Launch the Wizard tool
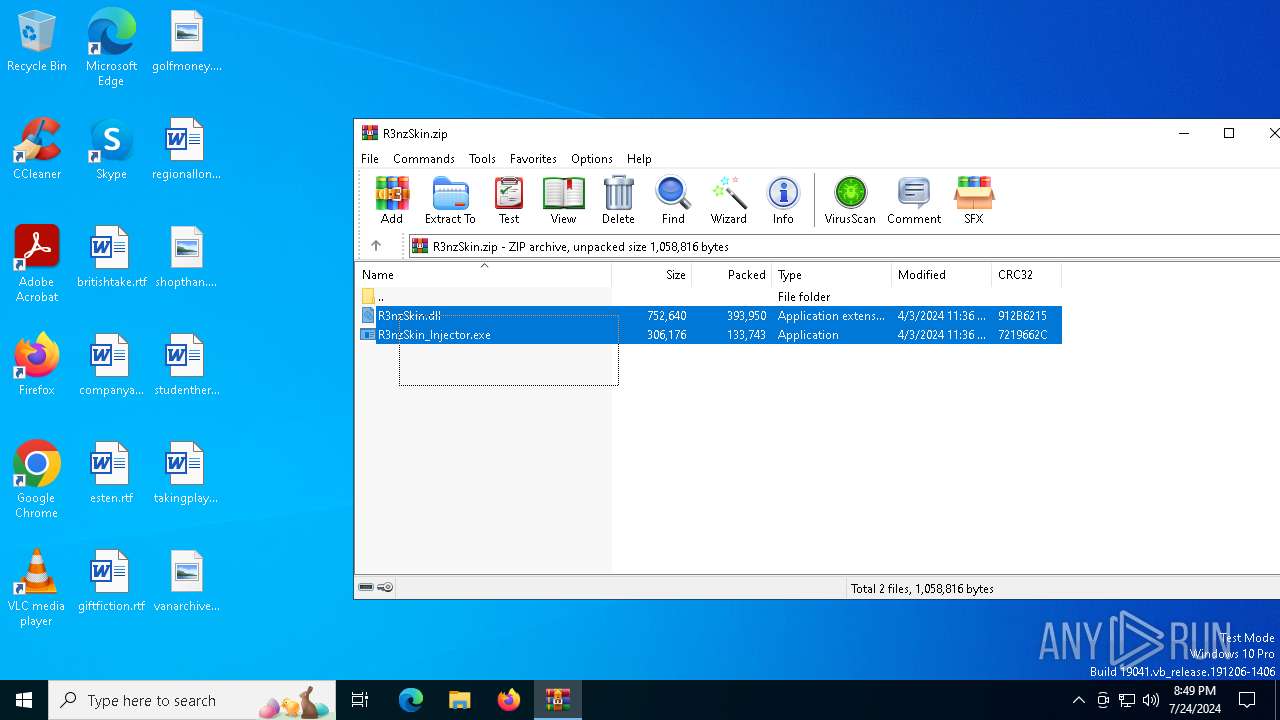Viewport: 1280px width, 720px height. click(728, 200)
